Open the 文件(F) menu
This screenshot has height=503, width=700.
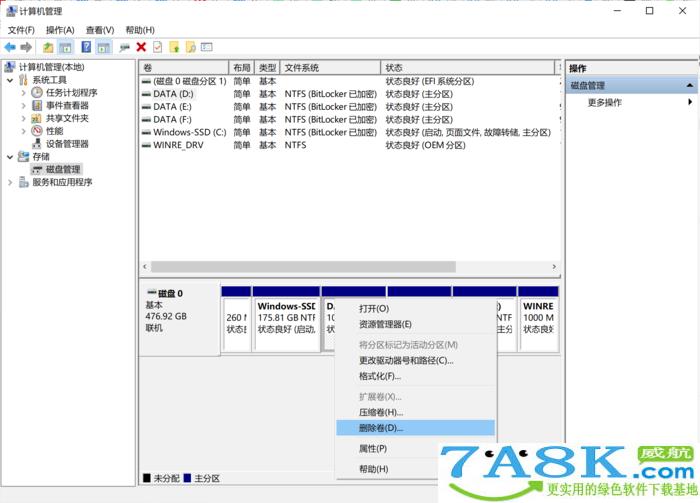click(21, 30)
